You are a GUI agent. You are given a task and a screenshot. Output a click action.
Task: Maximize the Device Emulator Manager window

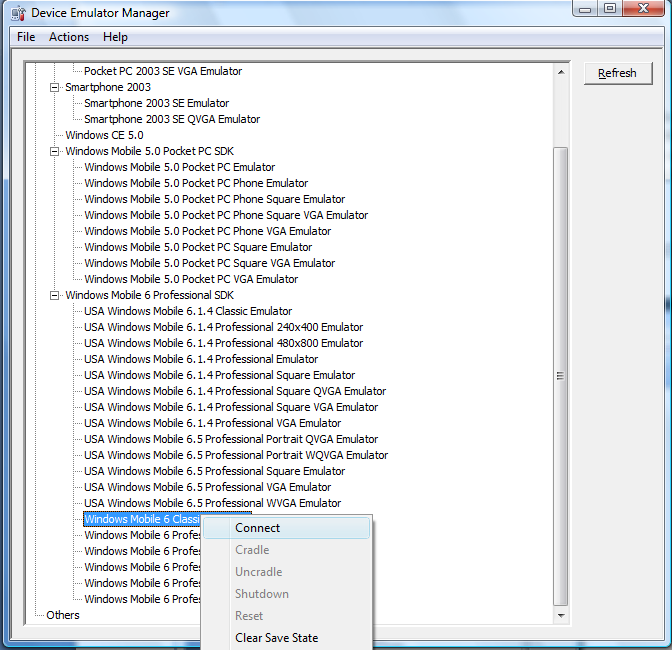pos(610,8)
